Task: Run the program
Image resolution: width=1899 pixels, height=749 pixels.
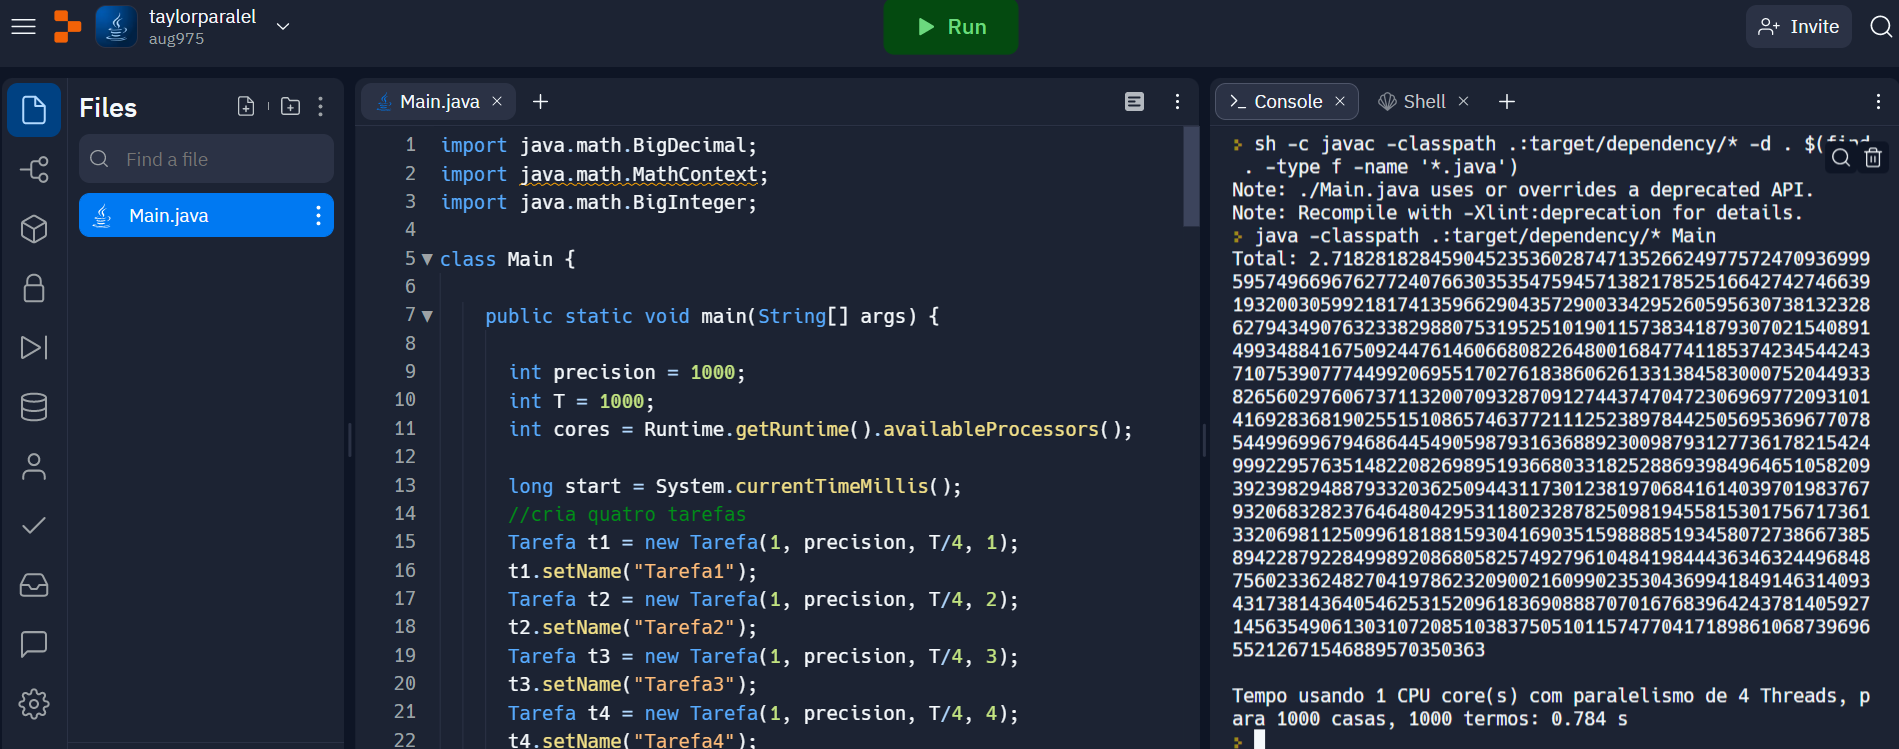Action: pos(951,27)
